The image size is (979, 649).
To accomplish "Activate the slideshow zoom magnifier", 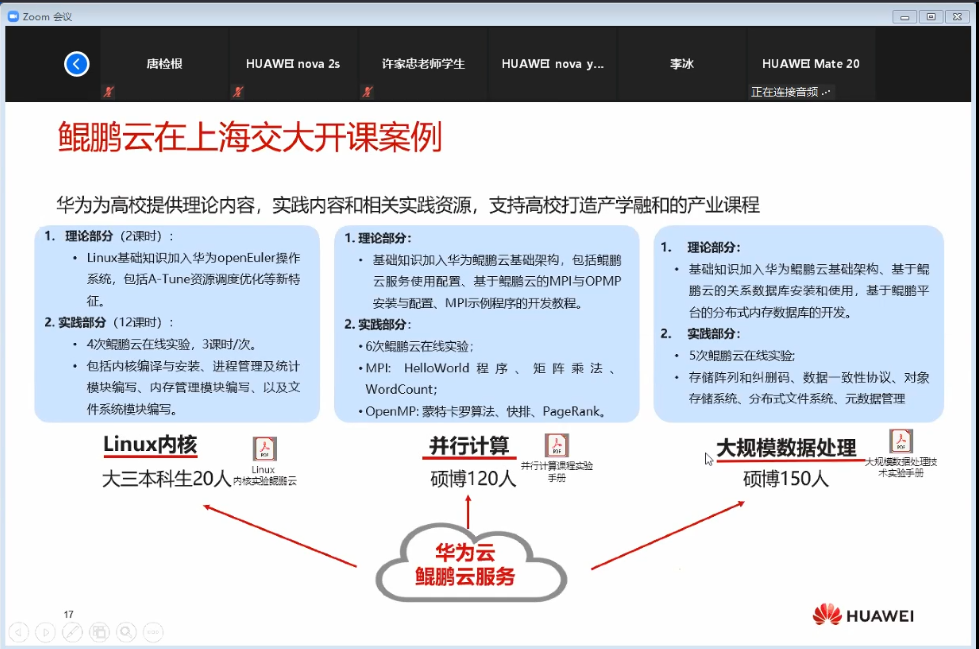I will point(126,631).
